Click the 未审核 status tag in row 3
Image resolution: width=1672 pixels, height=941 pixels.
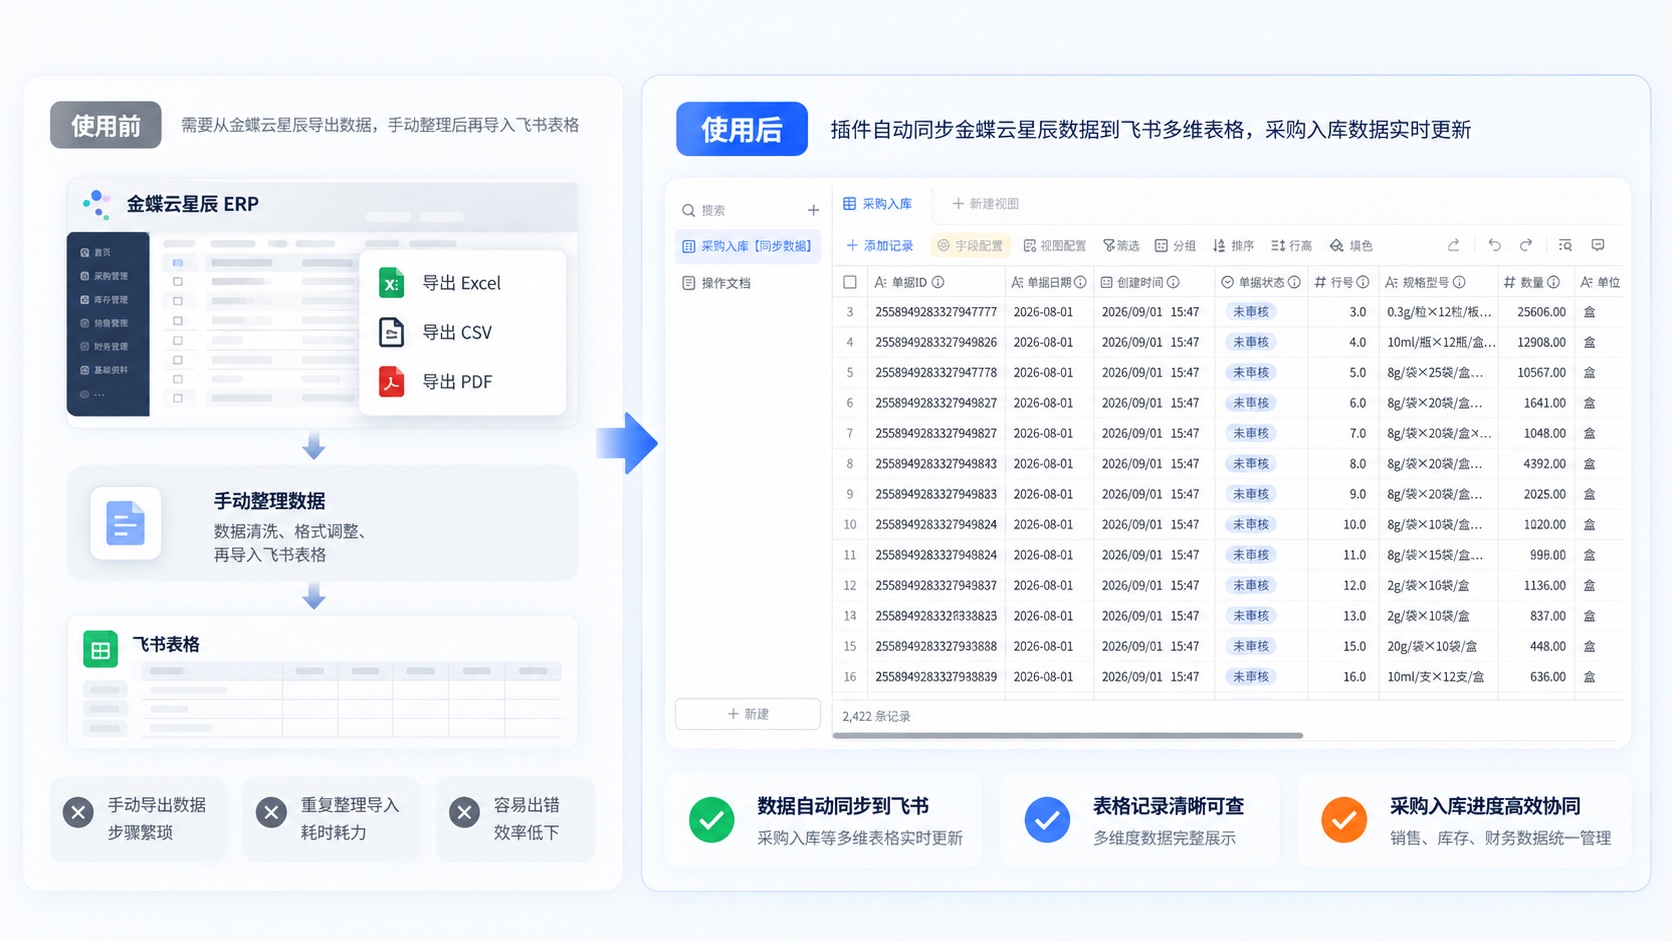(x=1251, y=312)
